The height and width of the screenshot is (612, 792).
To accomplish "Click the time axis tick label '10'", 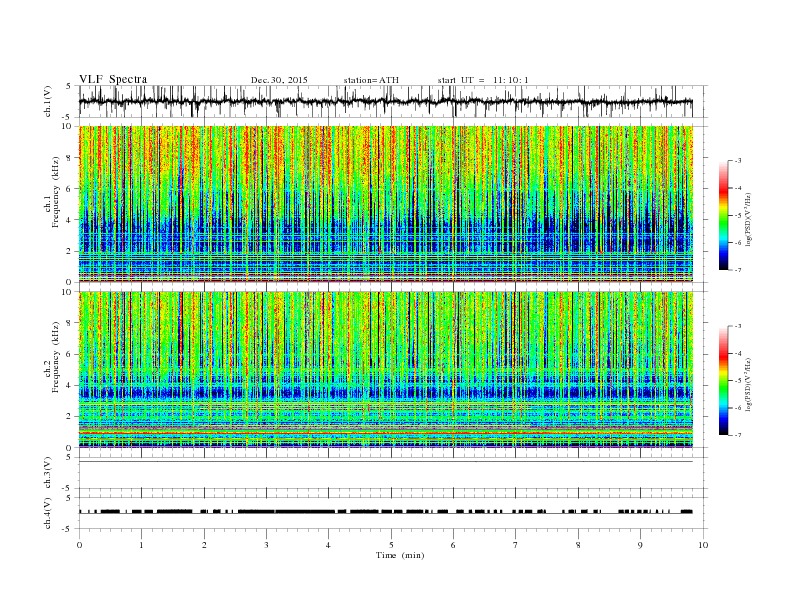I will click(x=703, y=545).
